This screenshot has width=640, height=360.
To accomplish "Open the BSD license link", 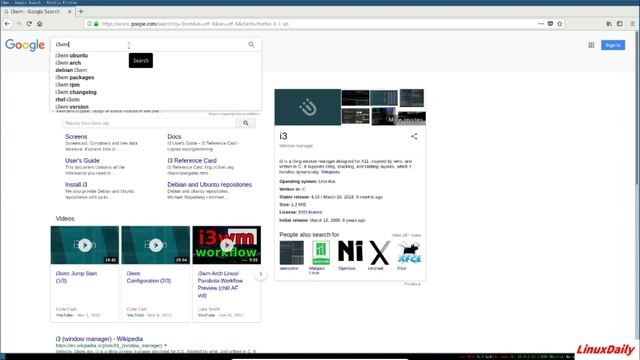I will [x=310, y=212].
